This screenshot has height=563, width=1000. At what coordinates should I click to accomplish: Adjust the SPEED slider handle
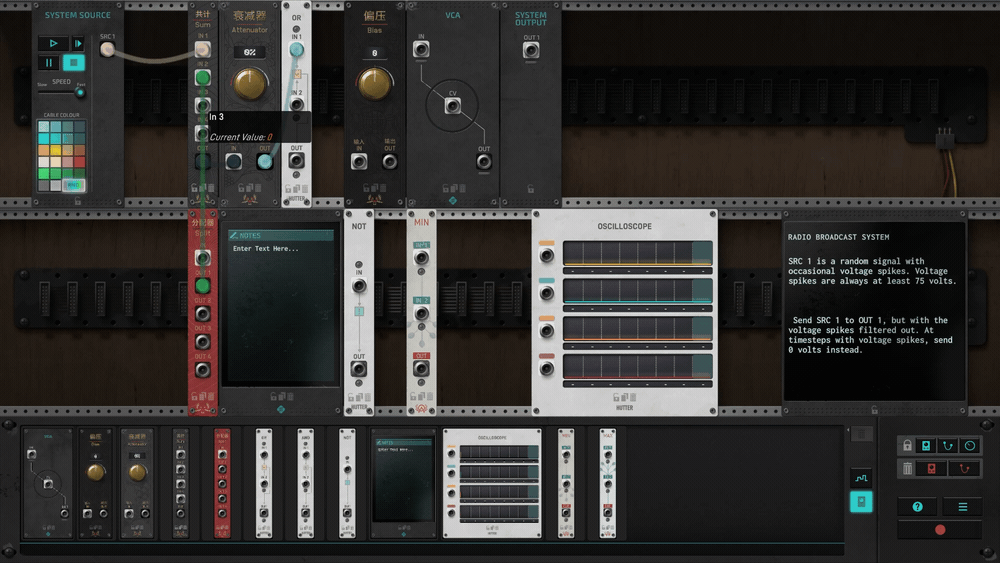point(80,92)
